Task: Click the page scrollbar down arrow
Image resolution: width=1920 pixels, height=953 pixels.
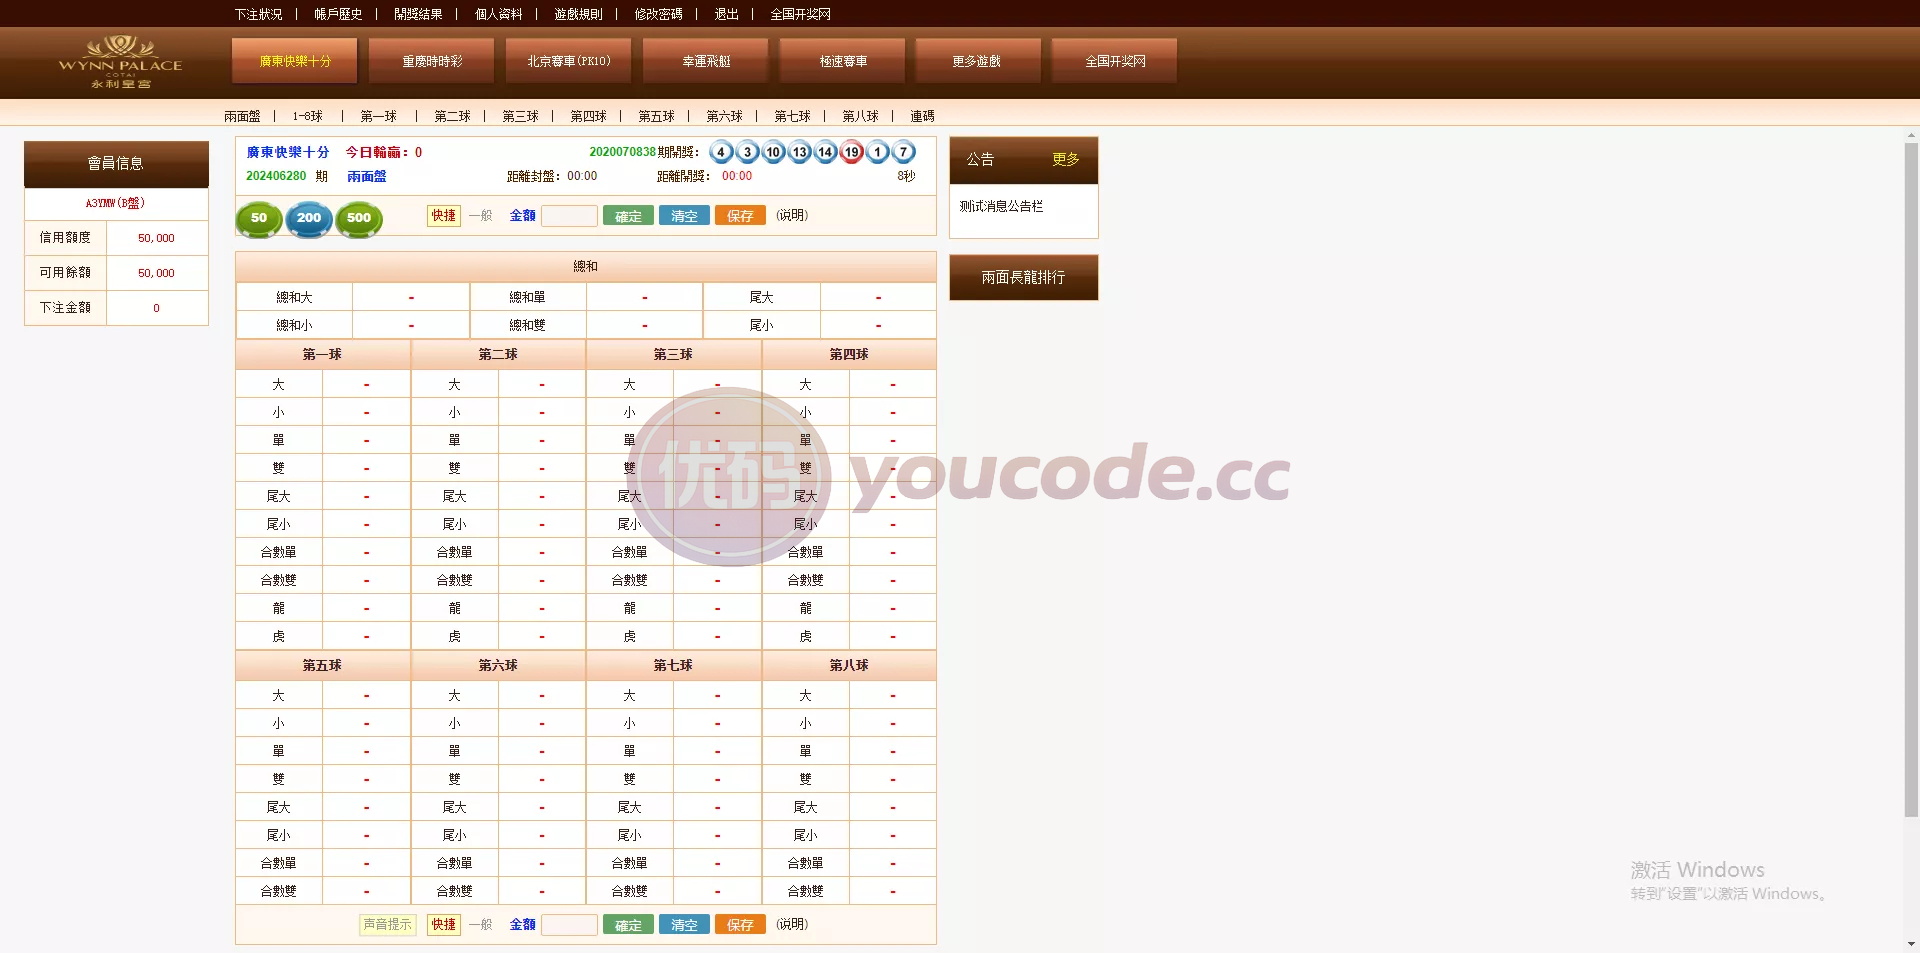Action: click(1911, 944)
